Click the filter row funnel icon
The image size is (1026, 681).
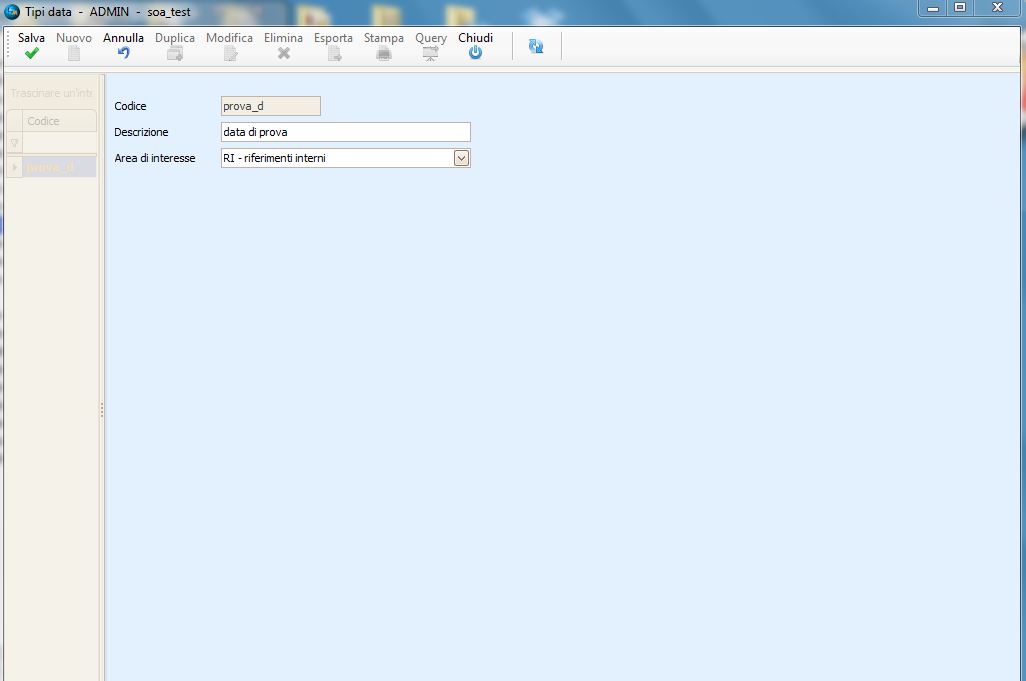coord(14,144)
